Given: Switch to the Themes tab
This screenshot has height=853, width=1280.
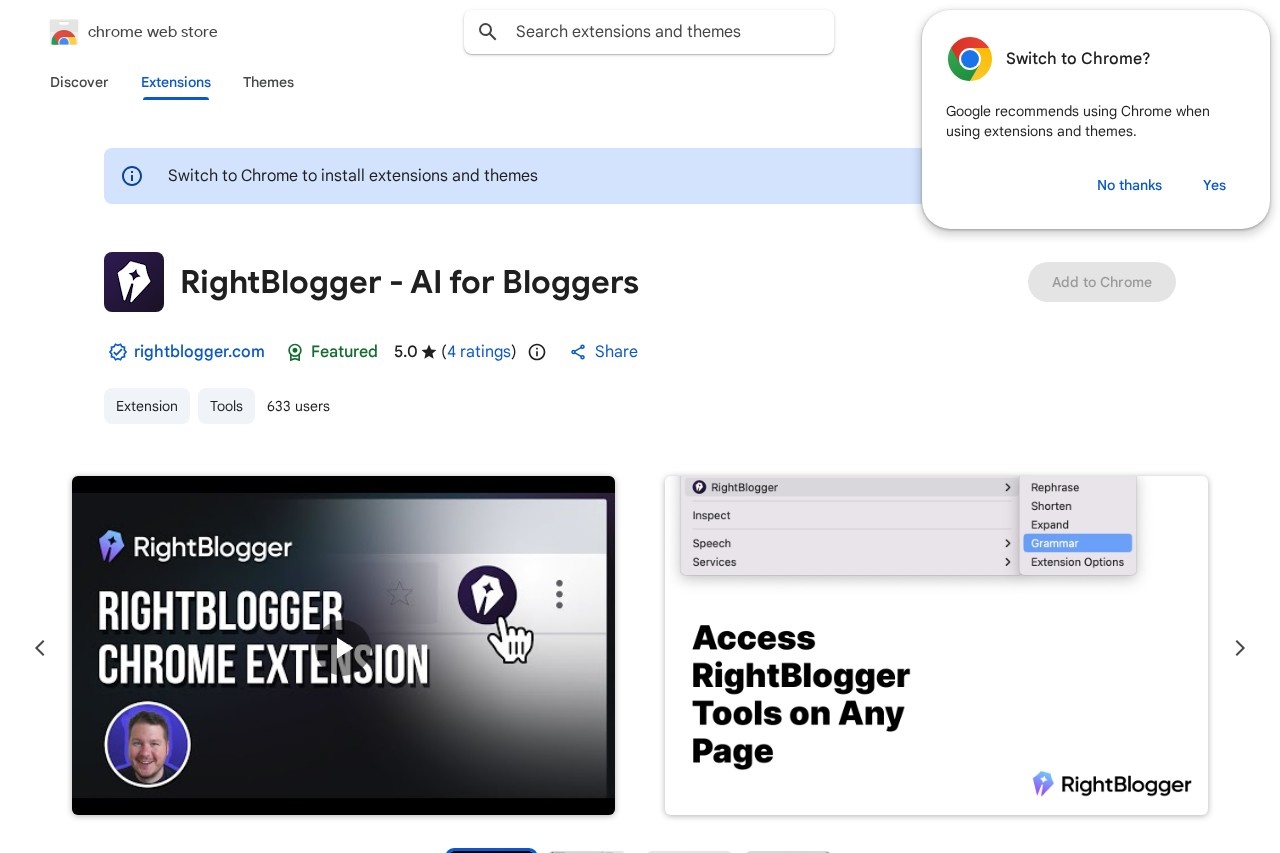Looking at the screenshot, I should (268, 82).
